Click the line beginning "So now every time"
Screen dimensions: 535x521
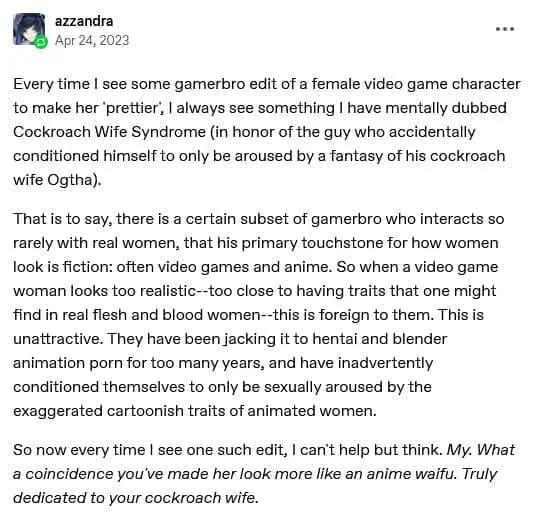click(264, 450)
